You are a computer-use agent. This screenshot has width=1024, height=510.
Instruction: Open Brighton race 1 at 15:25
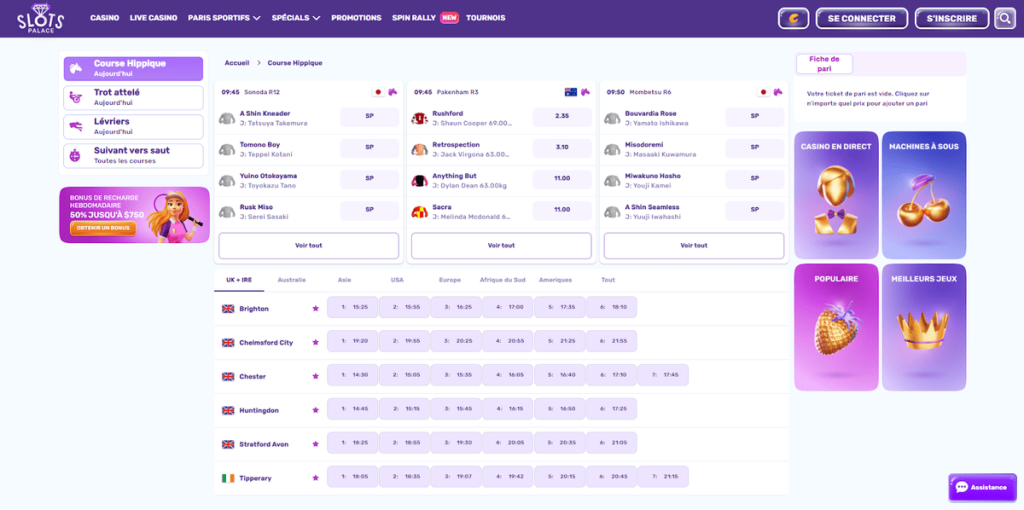[353, 307]
